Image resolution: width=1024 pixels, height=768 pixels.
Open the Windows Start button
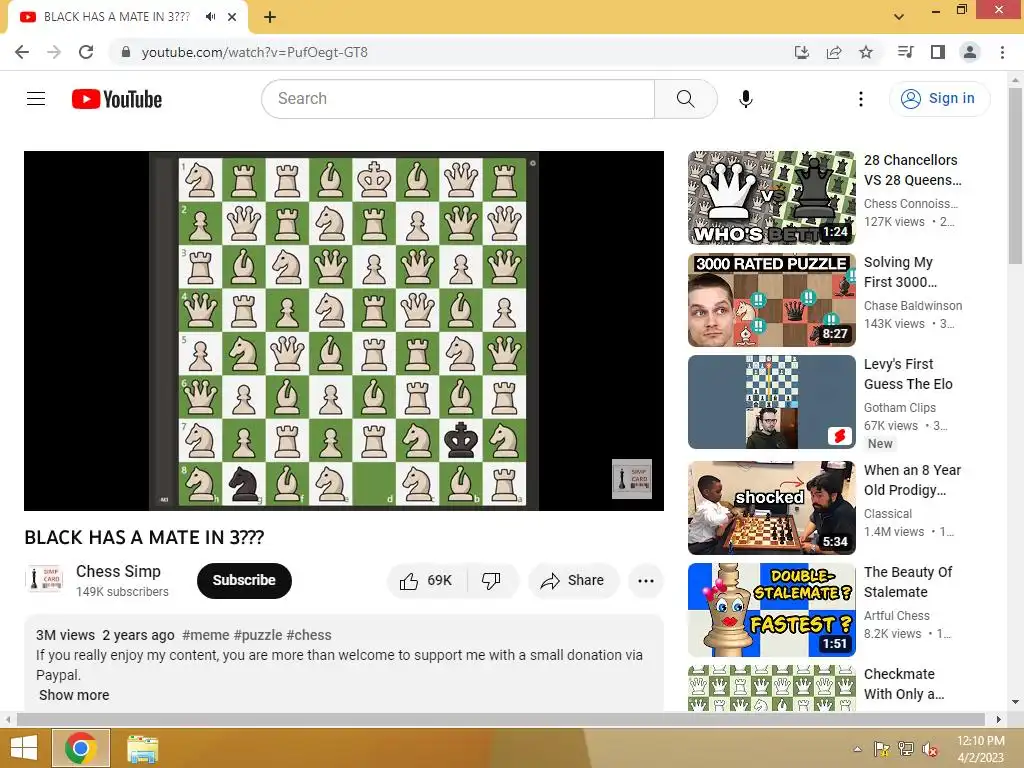tap(24, 748)
